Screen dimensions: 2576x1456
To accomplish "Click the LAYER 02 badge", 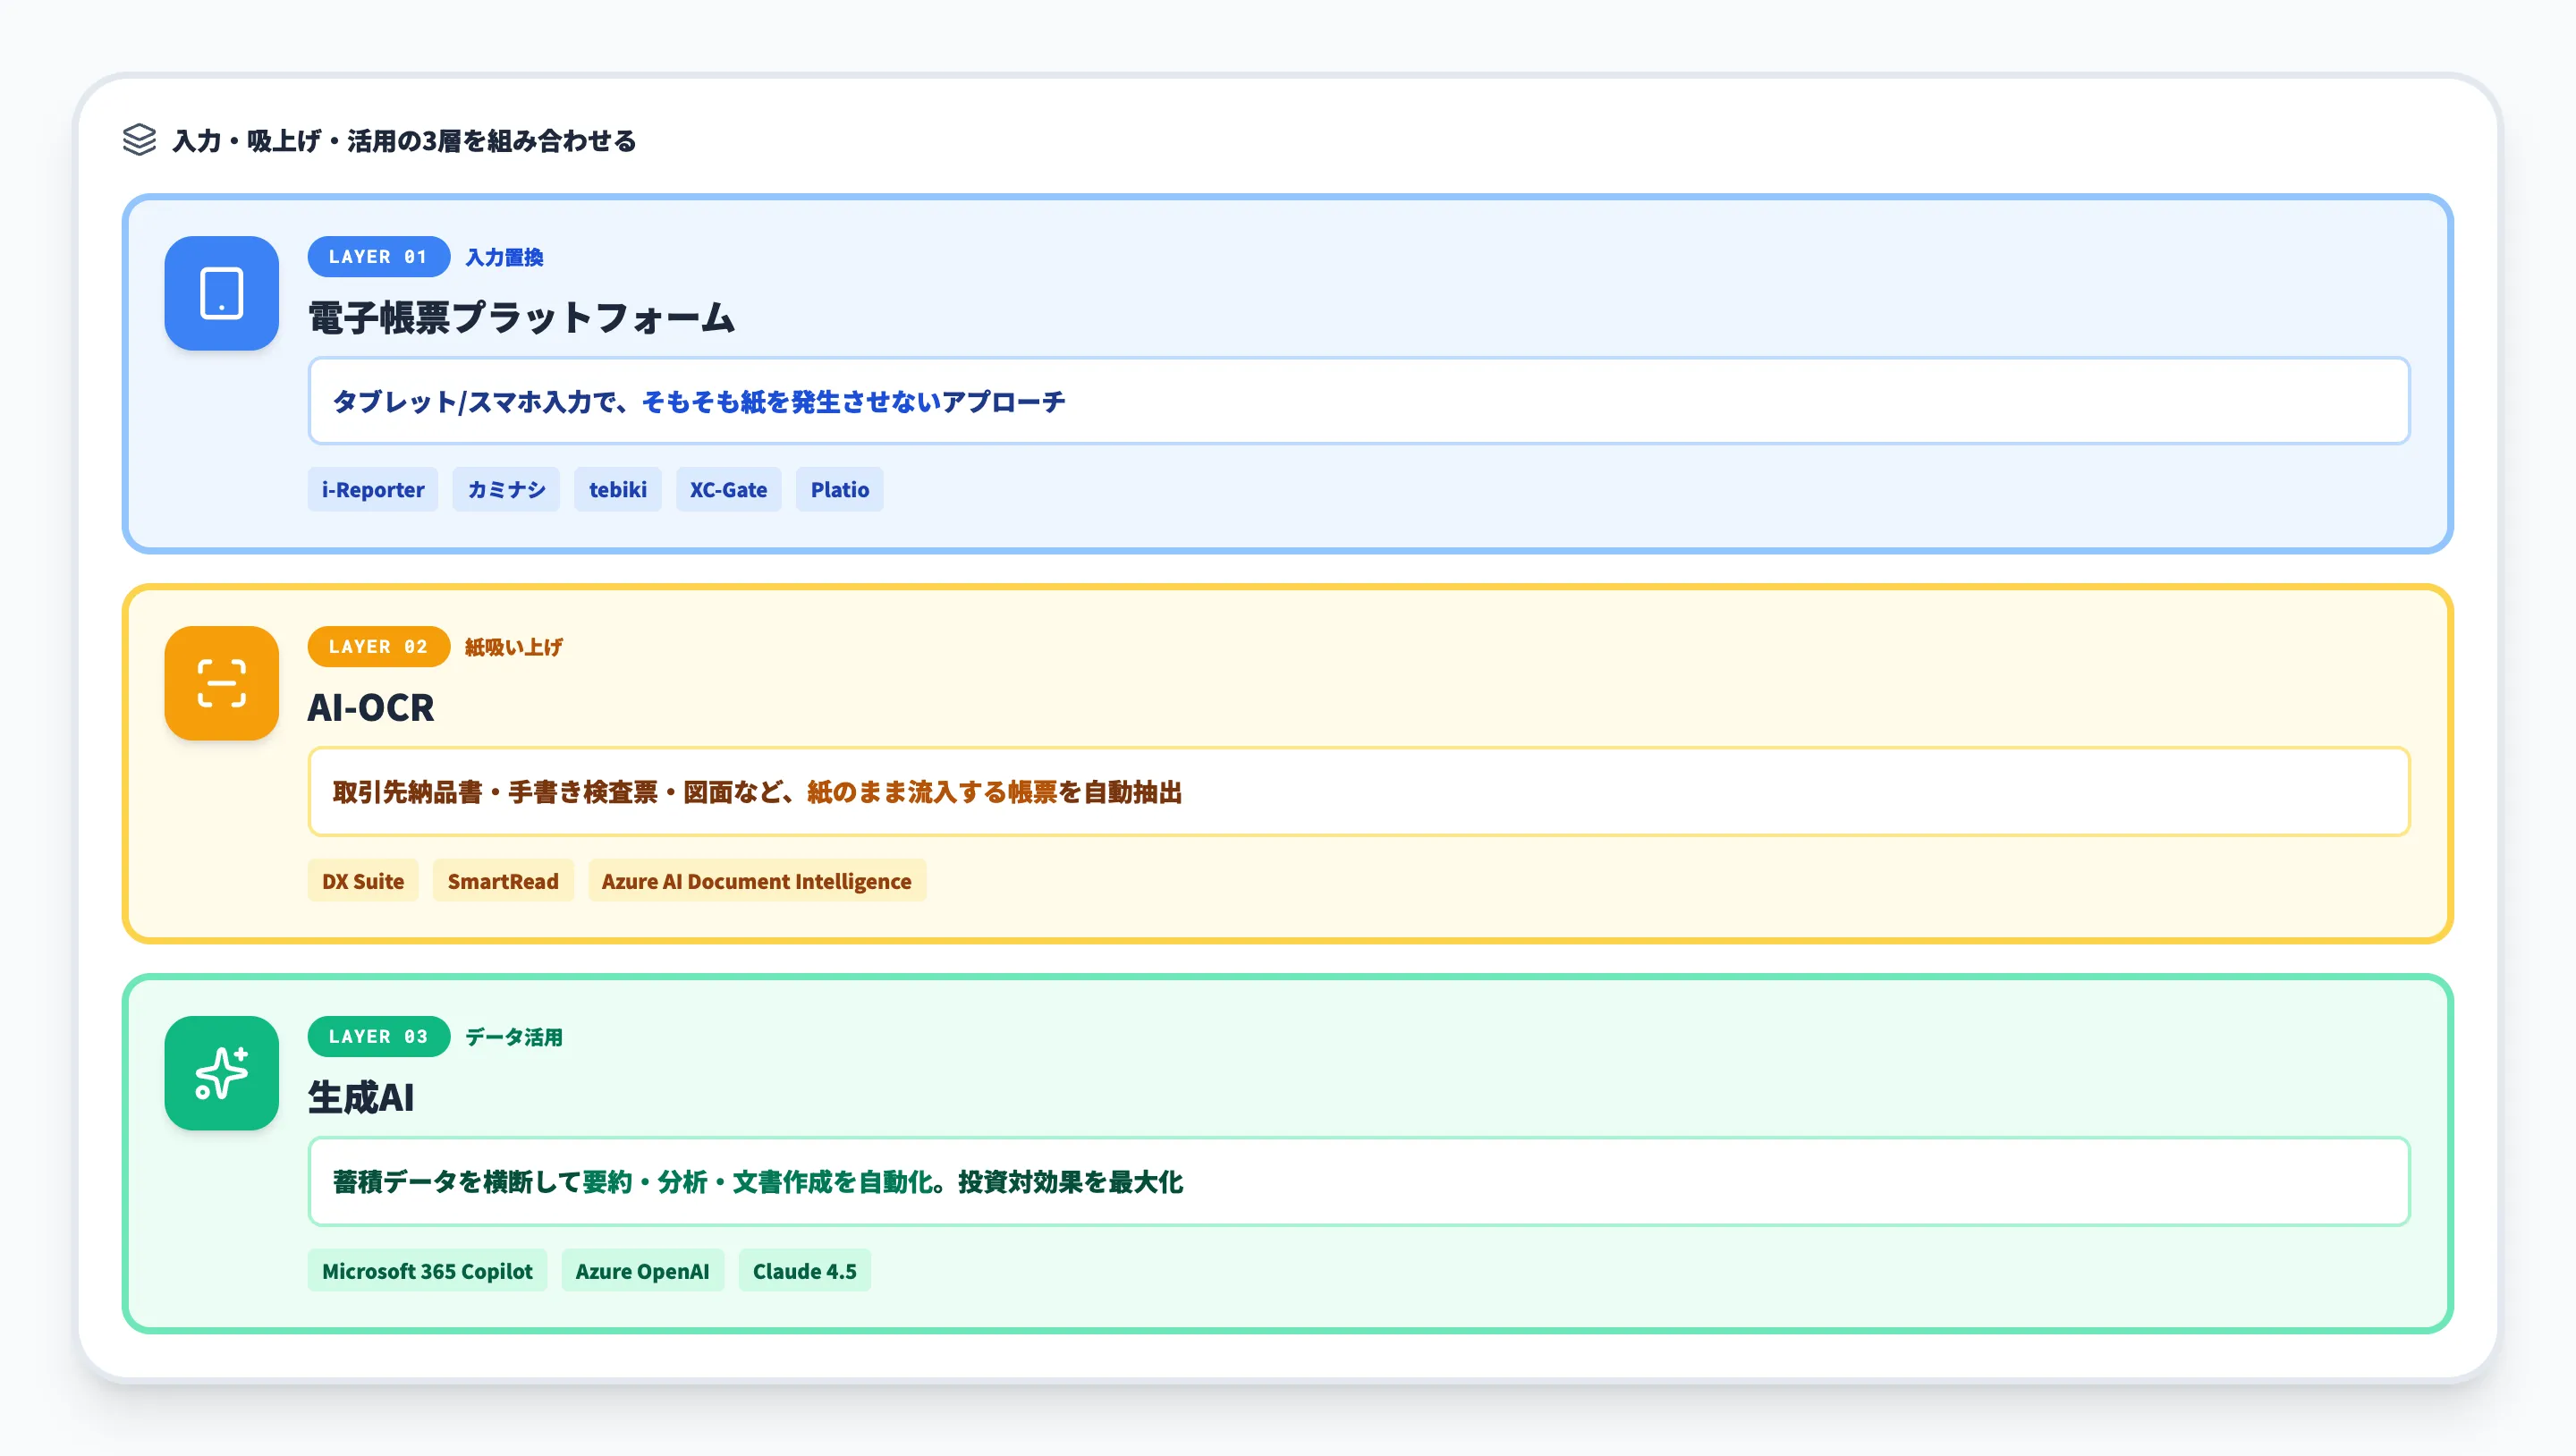I will [378, 647].
